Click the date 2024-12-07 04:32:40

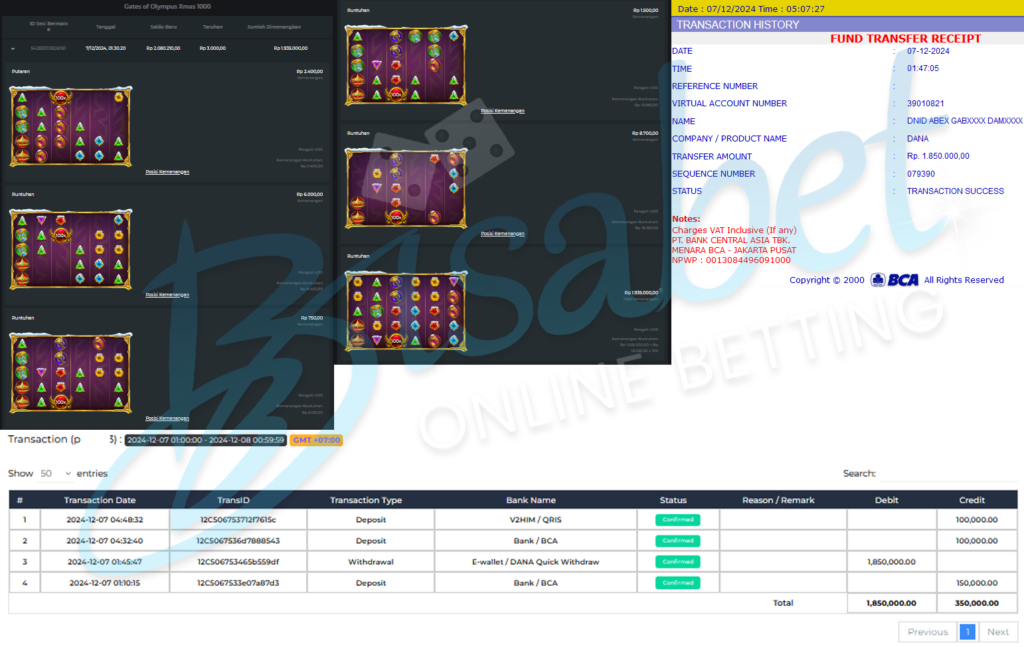pos(104,541)
